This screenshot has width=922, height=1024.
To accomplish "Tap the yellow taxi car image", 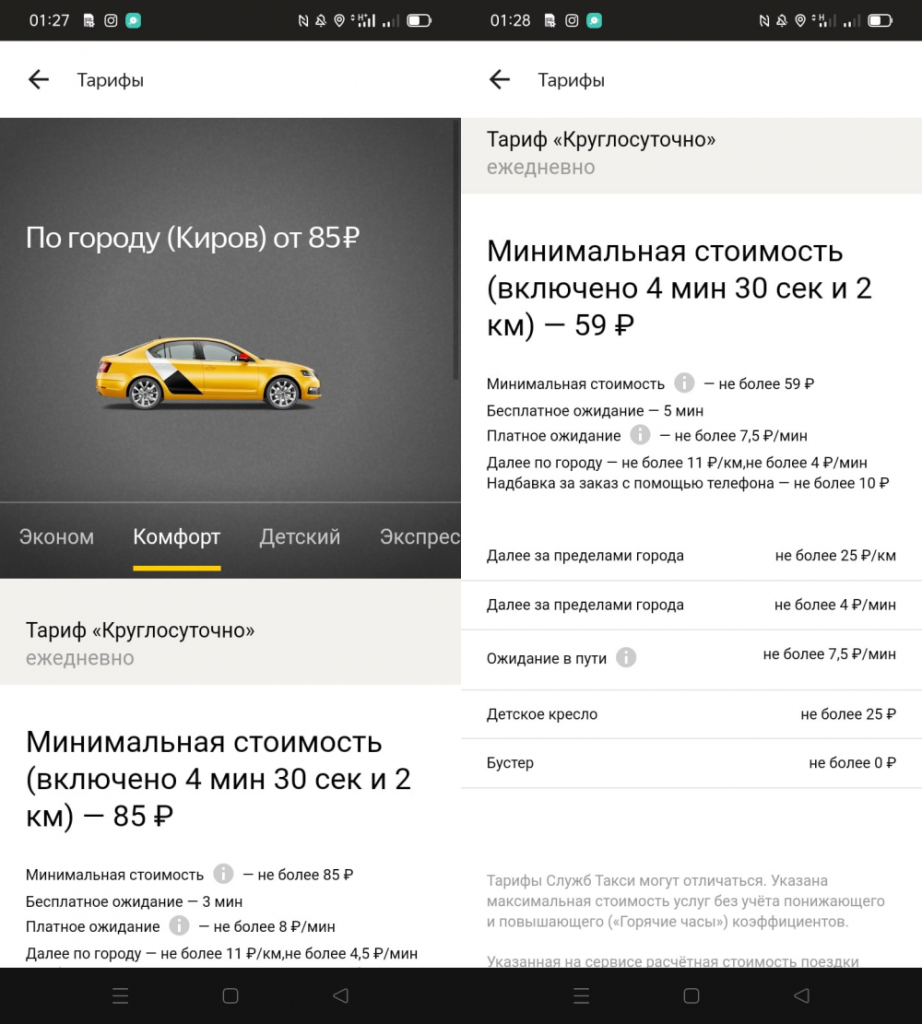I will point(209,373).
